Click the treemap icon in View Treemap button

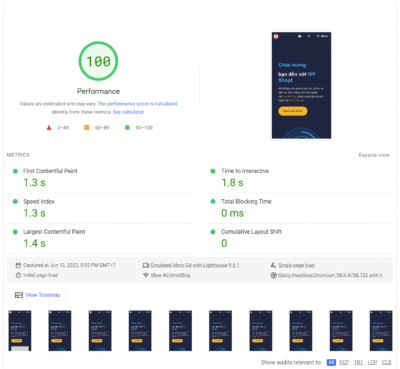(x=19, y=295)
